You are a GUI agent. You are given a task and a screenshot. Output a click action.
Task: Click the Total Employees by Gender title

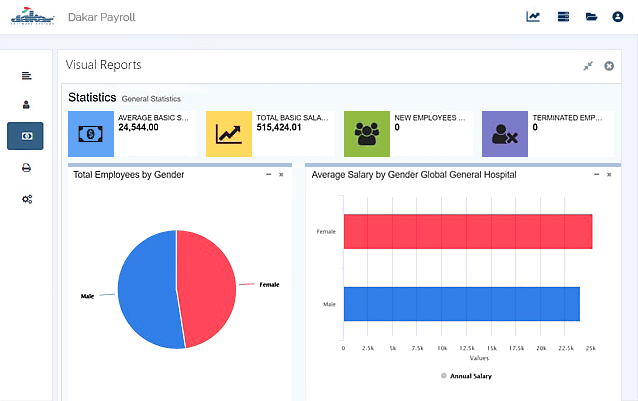(129, 175)
